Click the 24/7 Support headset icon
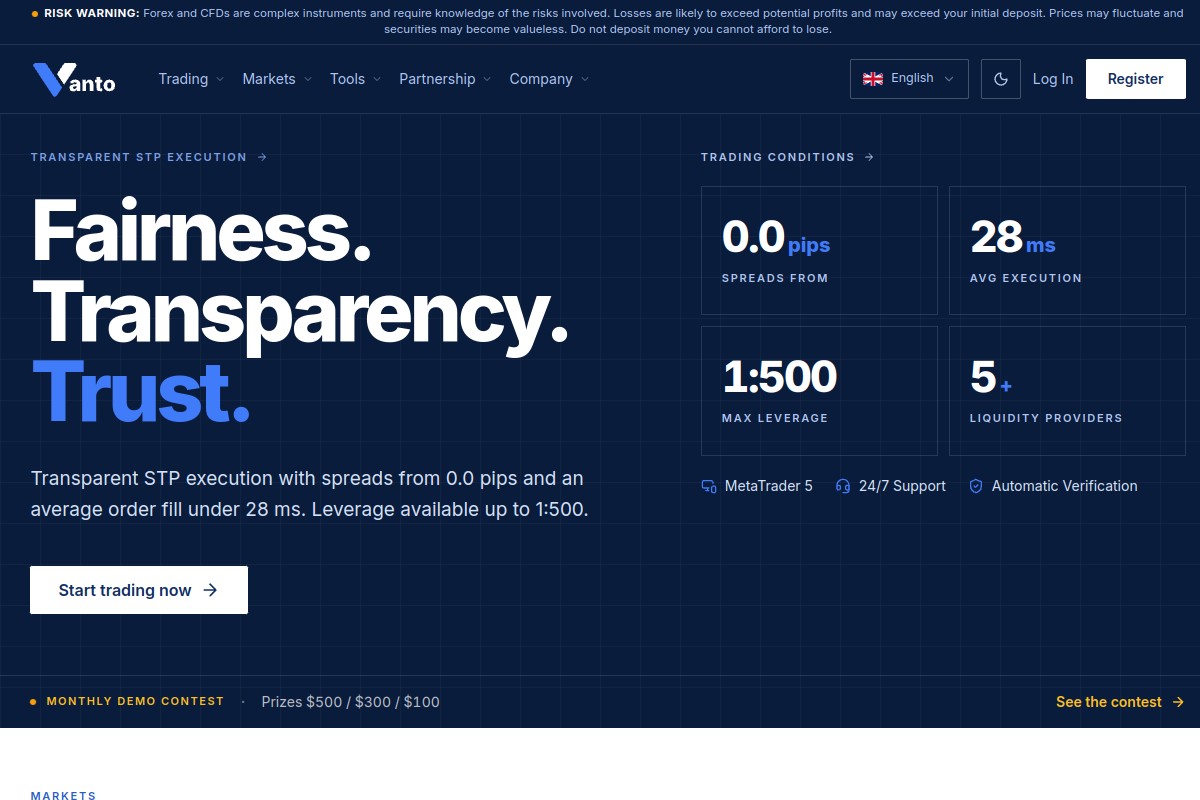This screenshot has width=1200, height=800. click(843, 486)
